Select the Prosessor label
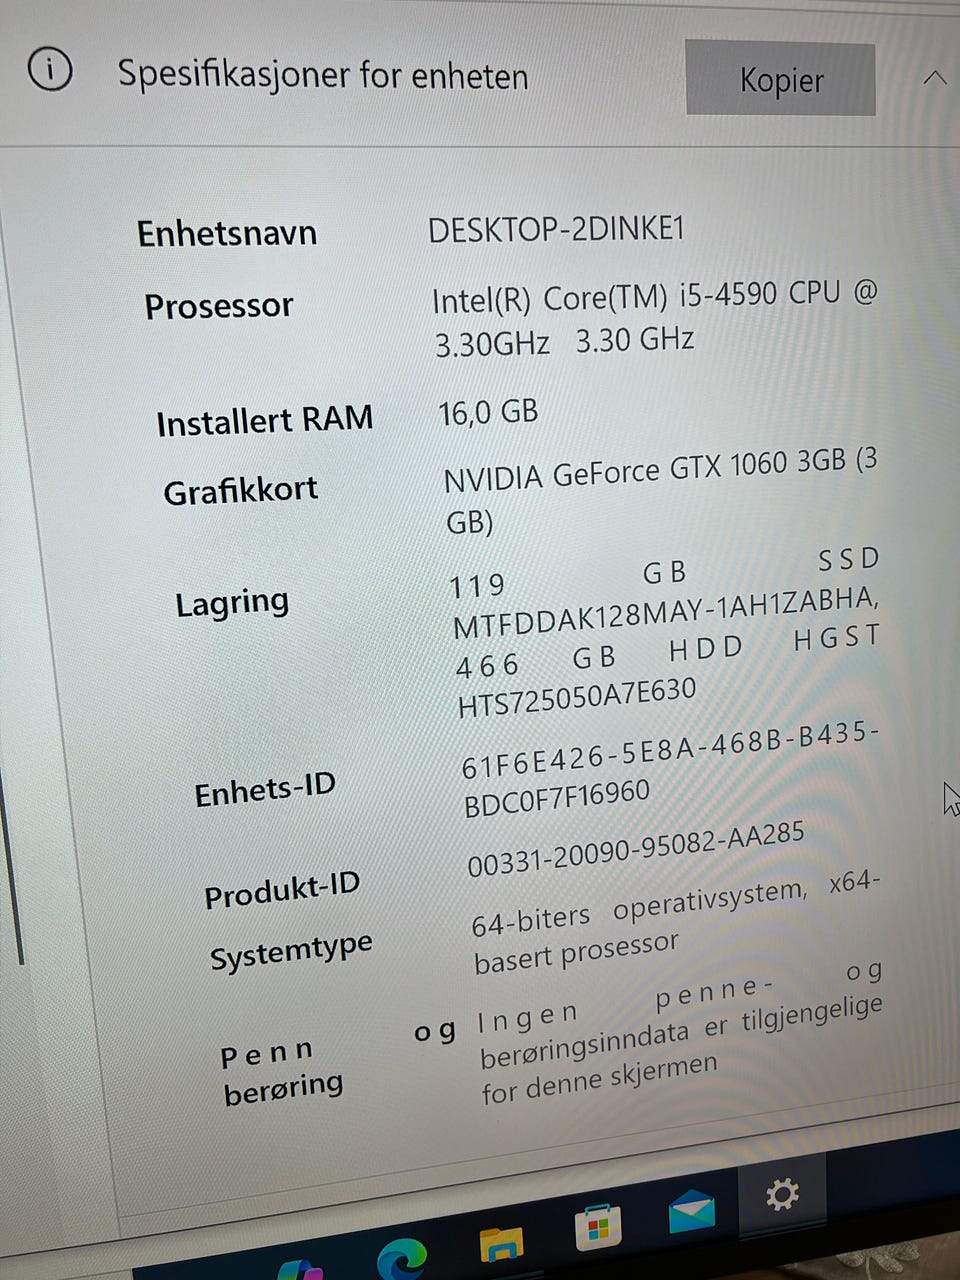 coord(219,306)
